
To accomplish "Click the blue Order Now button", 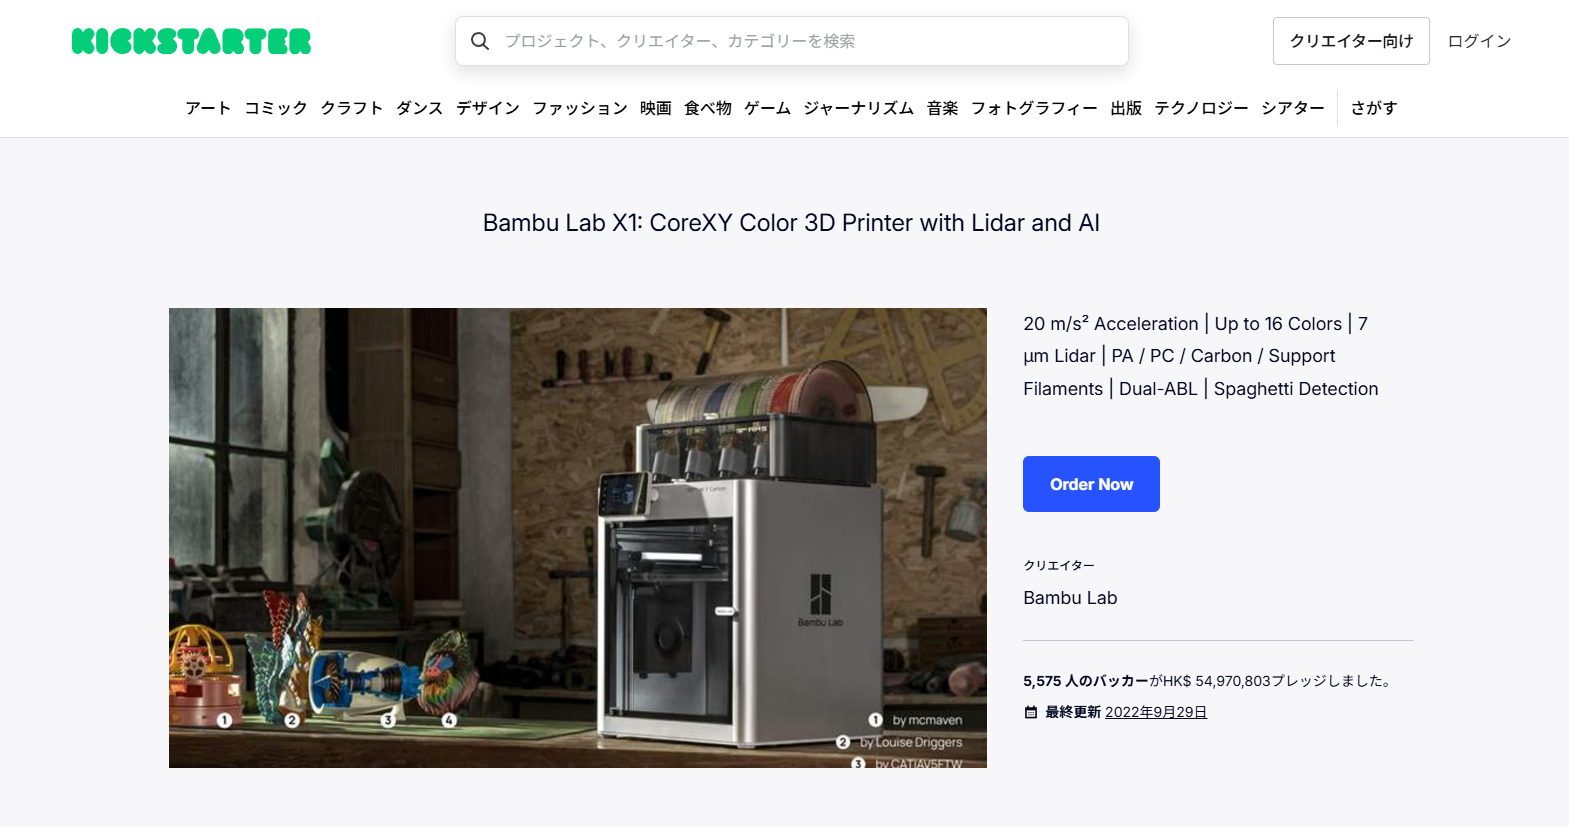I will tap(1091, 484).
